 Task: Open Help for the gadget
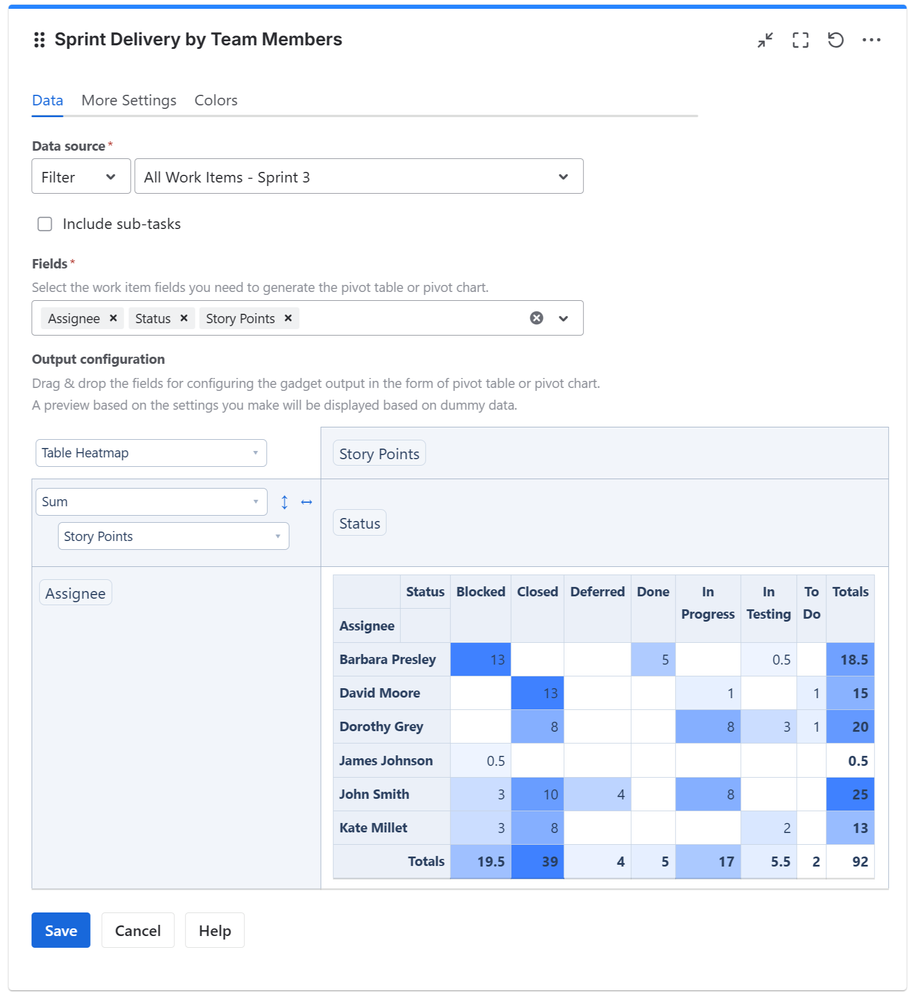click(214, 930)
